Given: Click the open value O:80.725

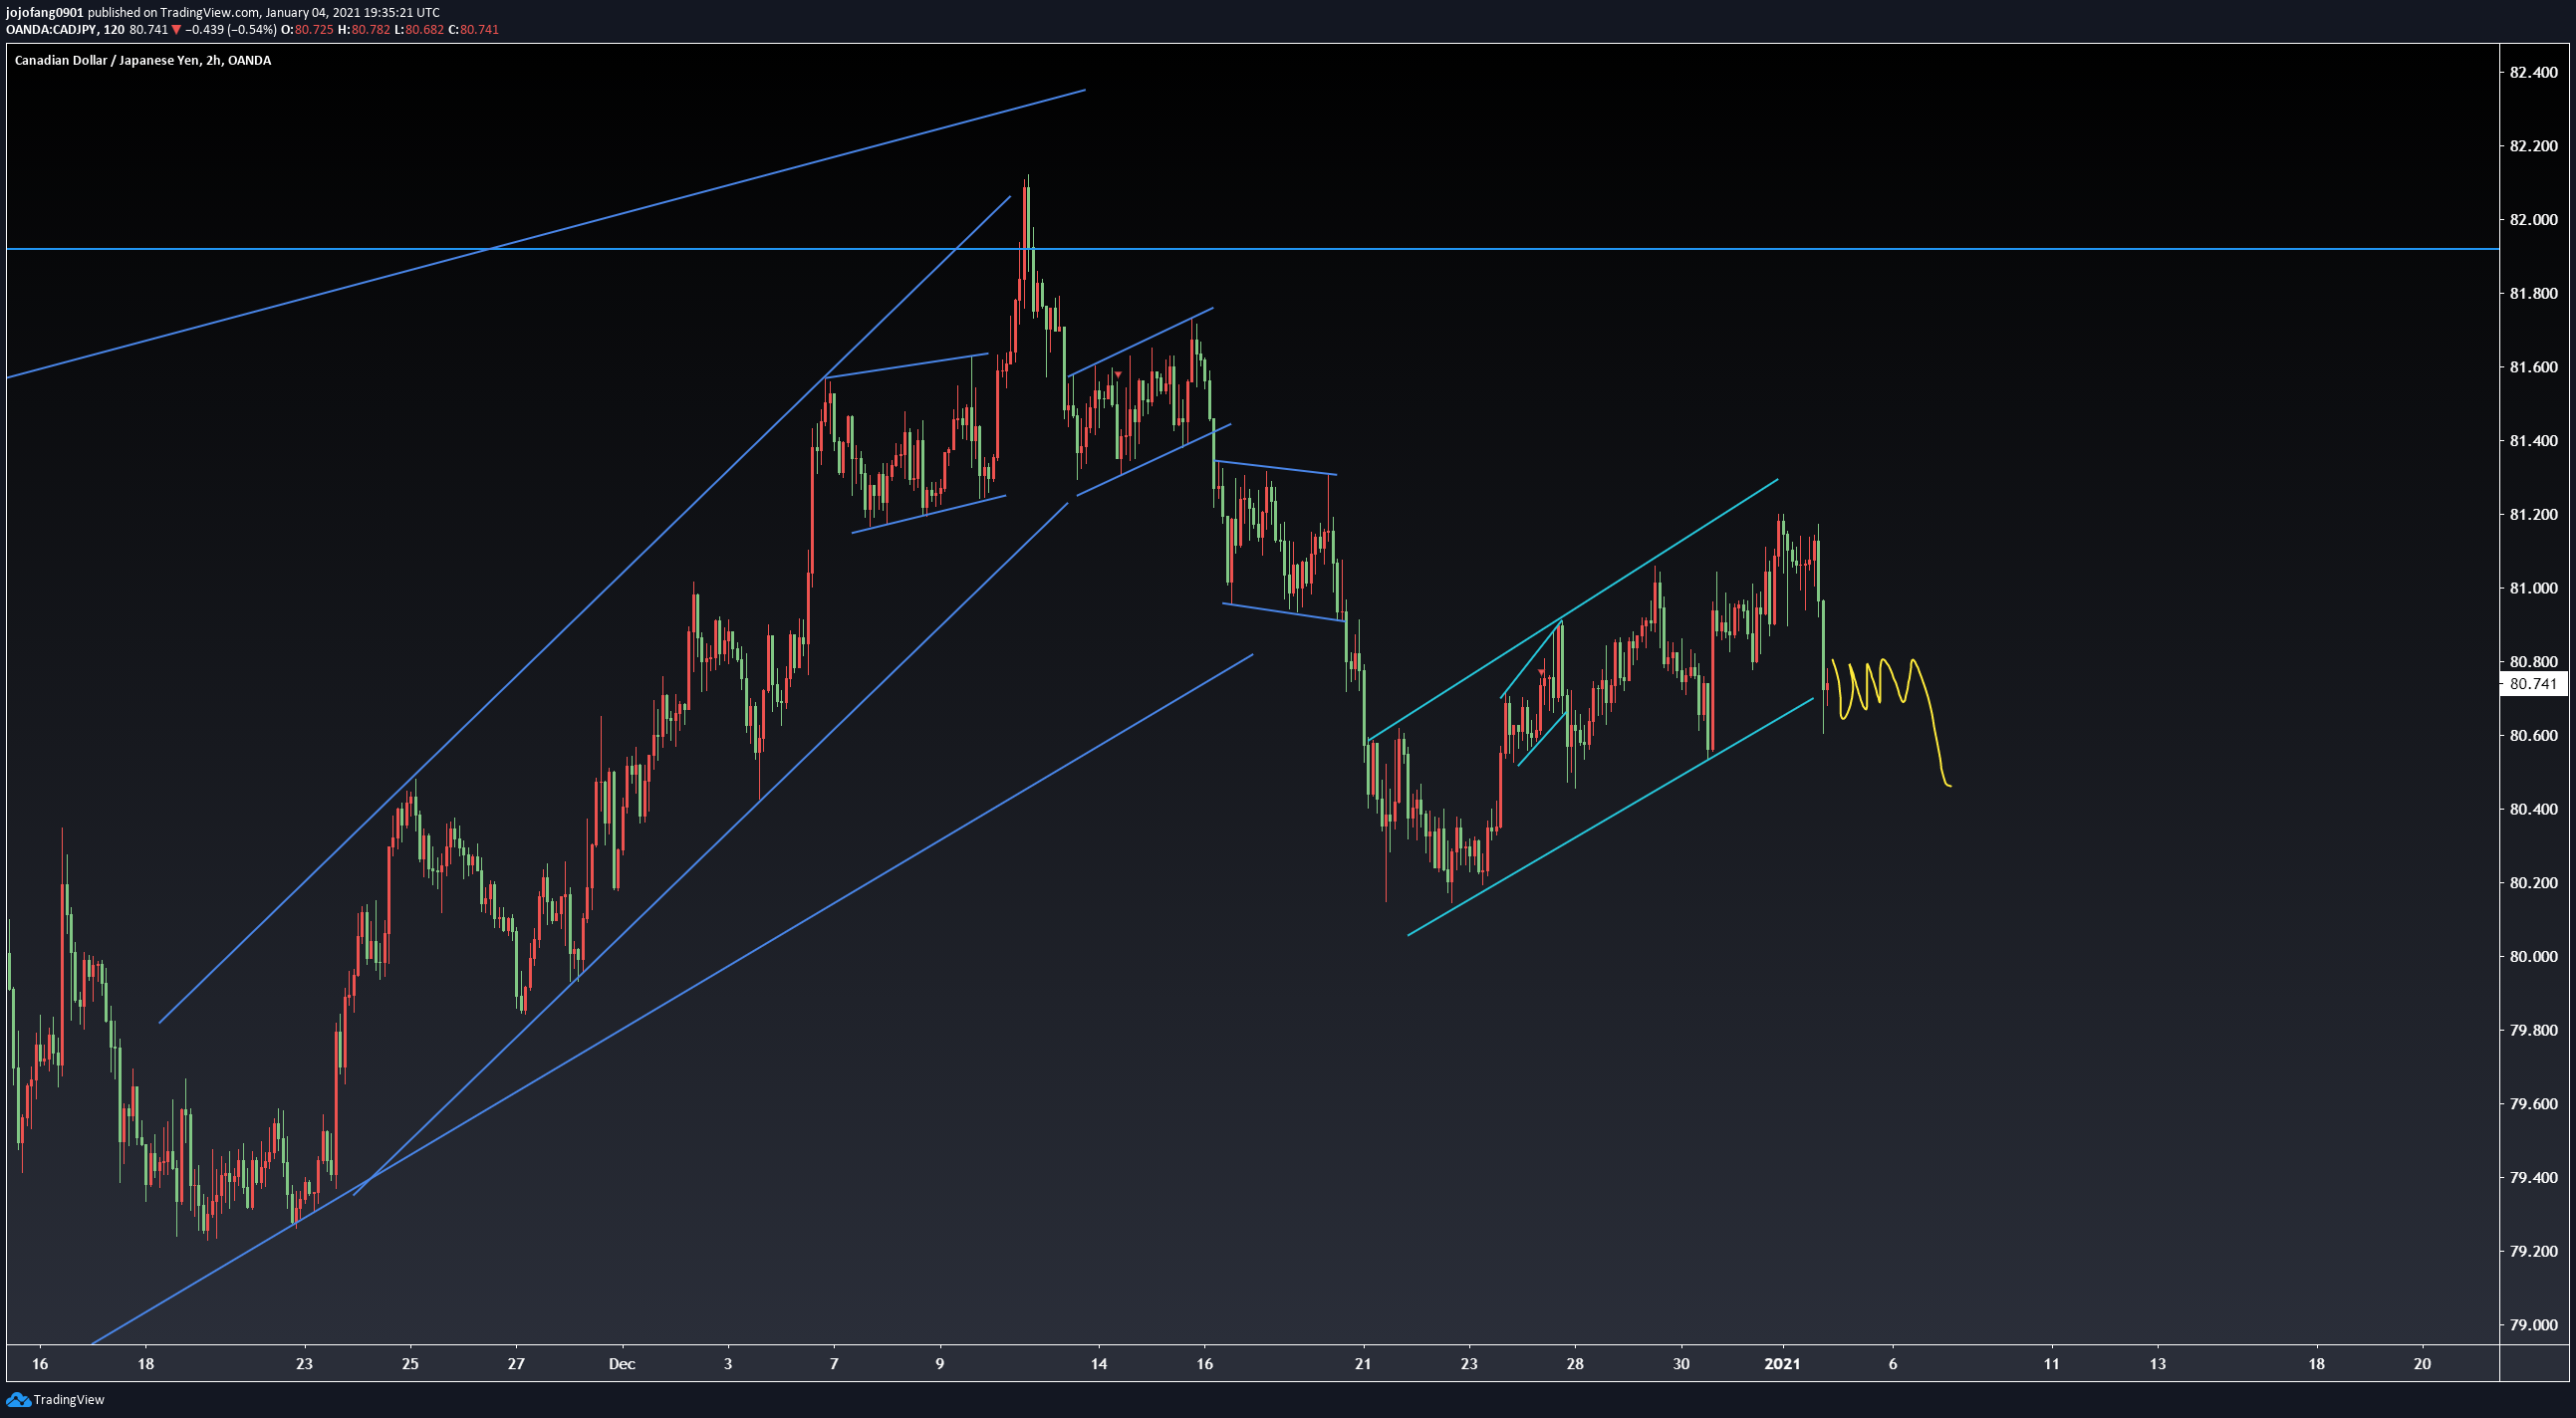Looking at the screenshot, I should coord(306,29).
